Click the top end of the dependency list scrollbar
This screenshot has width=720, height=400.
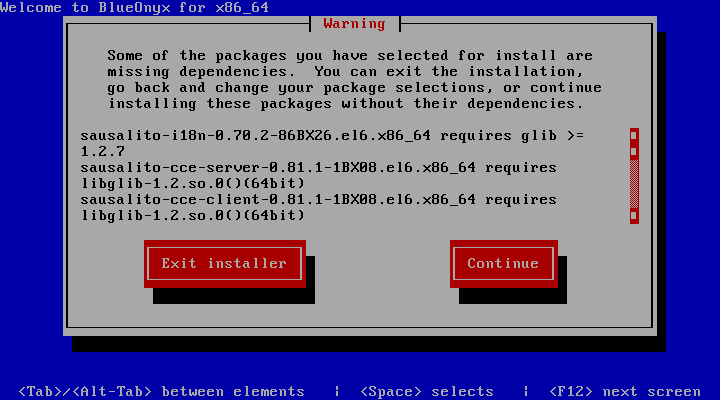click(x=634, y=135)
